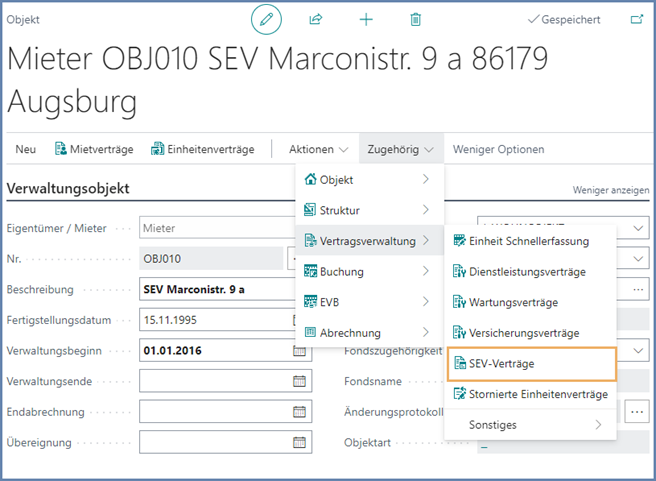Expand the Aktionen dropdown menu

tap(318, 149)
